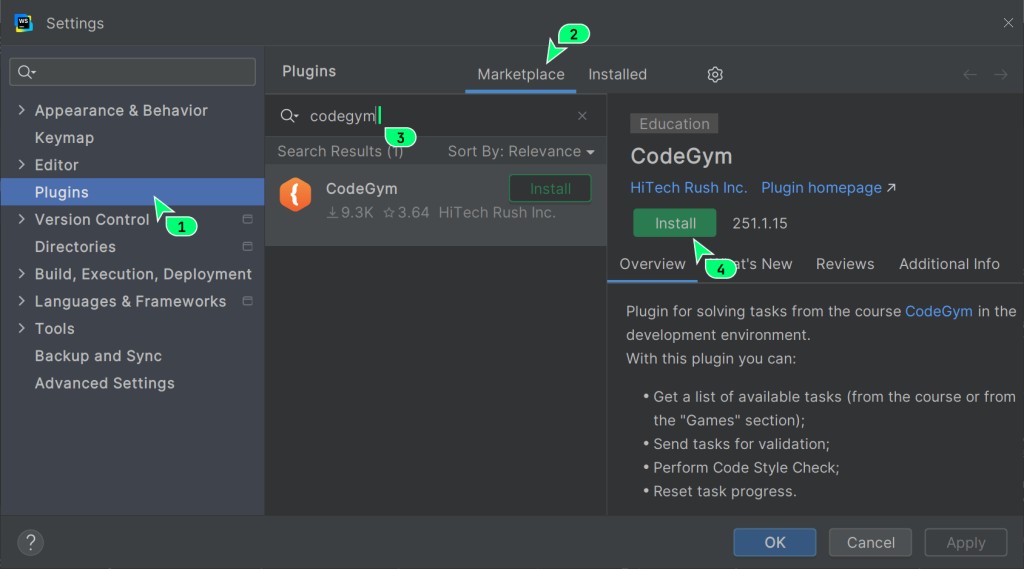
Task: Switch to the Installed tab
Action: [x=617, y=74]
